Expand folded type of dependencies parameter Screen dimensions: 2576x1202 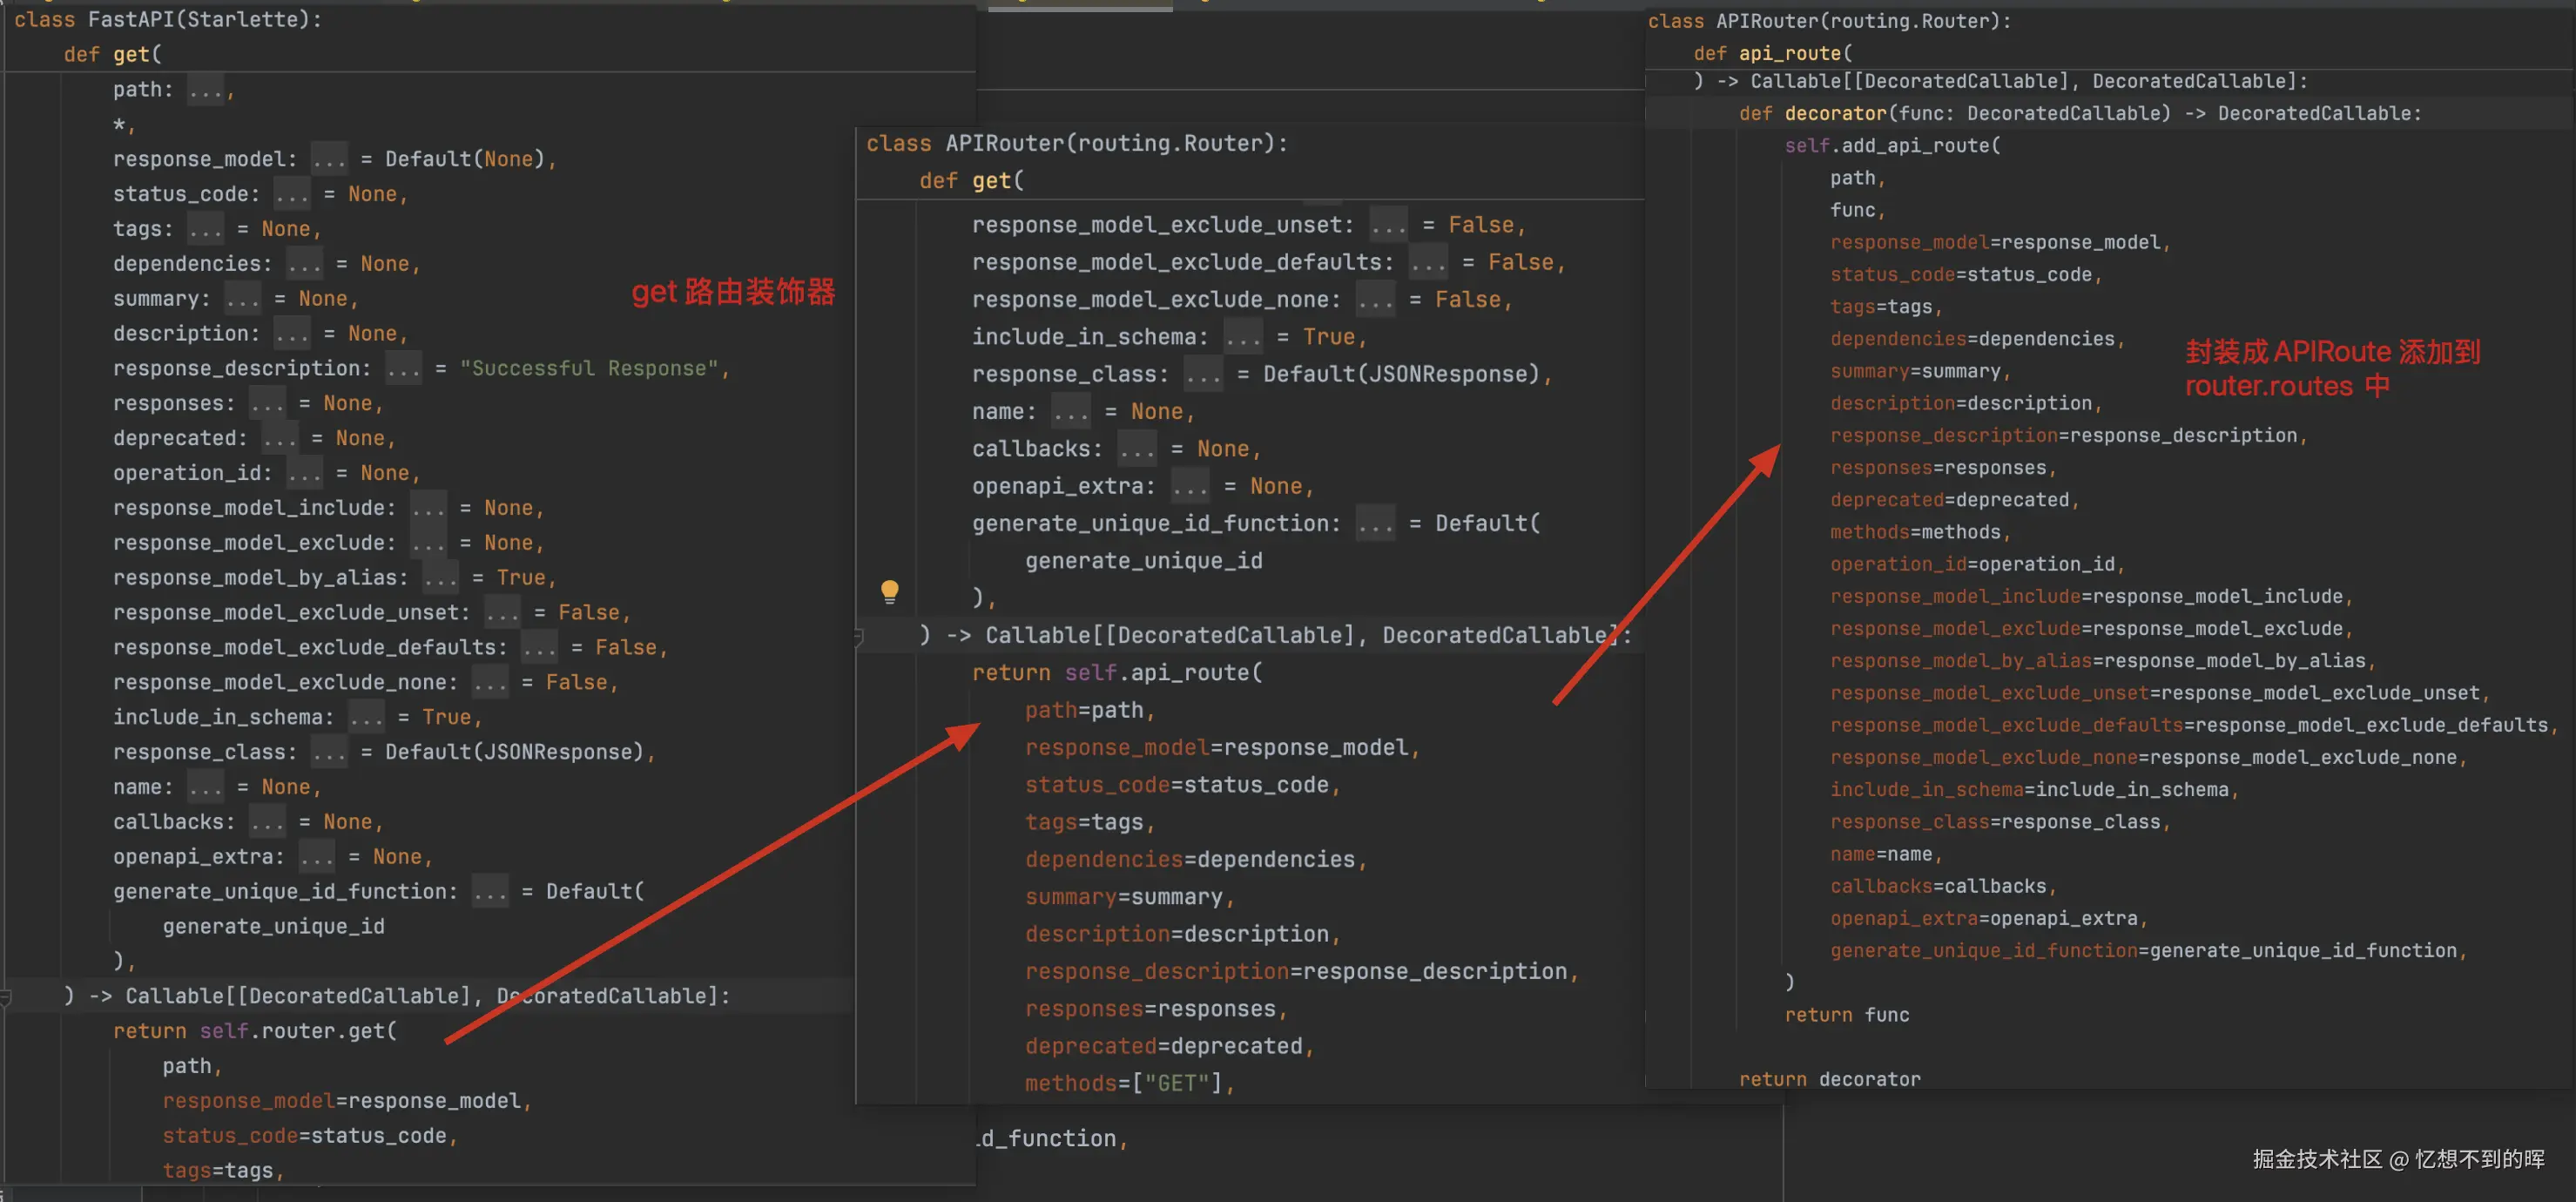[304, 264]
